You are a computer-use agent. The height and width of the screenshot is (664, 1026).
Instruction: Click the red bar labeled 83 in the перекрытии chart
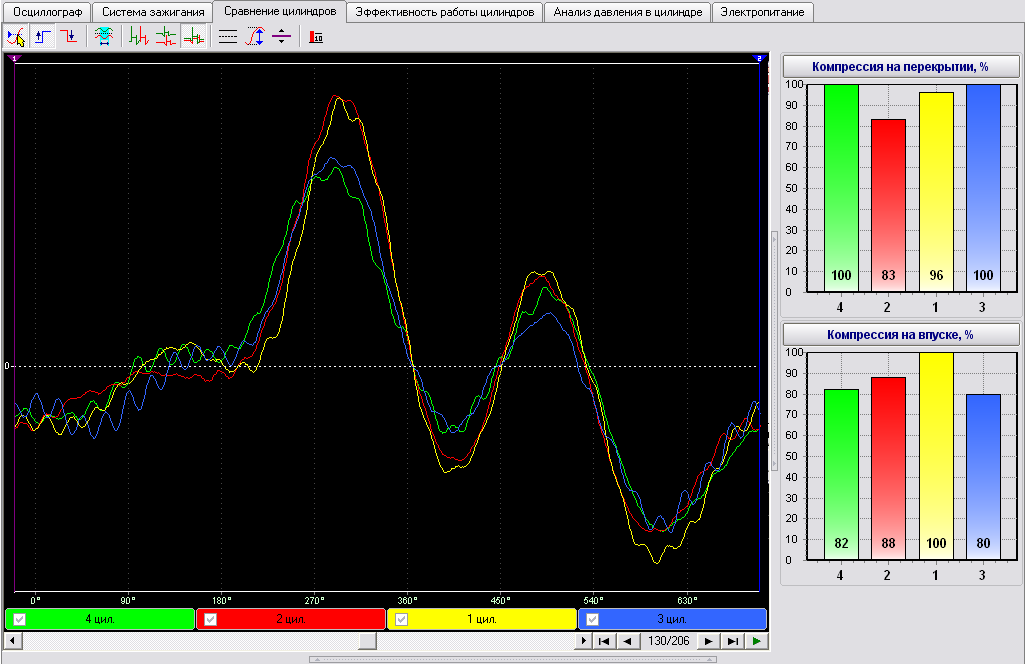tap(888, 205)
